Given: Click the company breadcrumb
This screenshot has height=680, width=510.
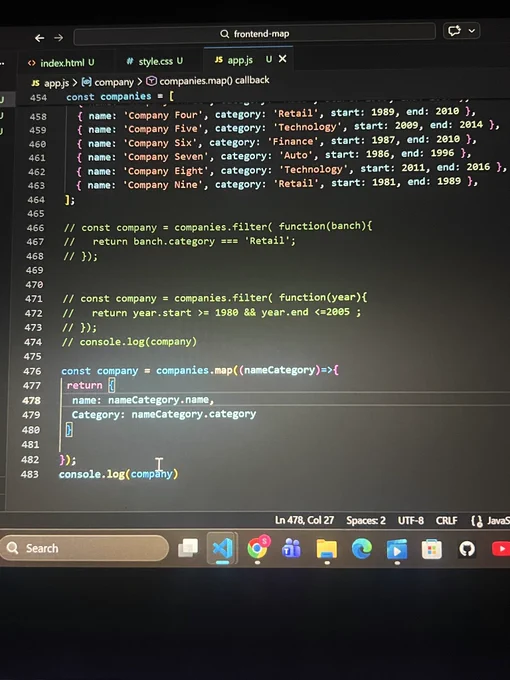Looking at the screenshot, I should click(108, 82).
